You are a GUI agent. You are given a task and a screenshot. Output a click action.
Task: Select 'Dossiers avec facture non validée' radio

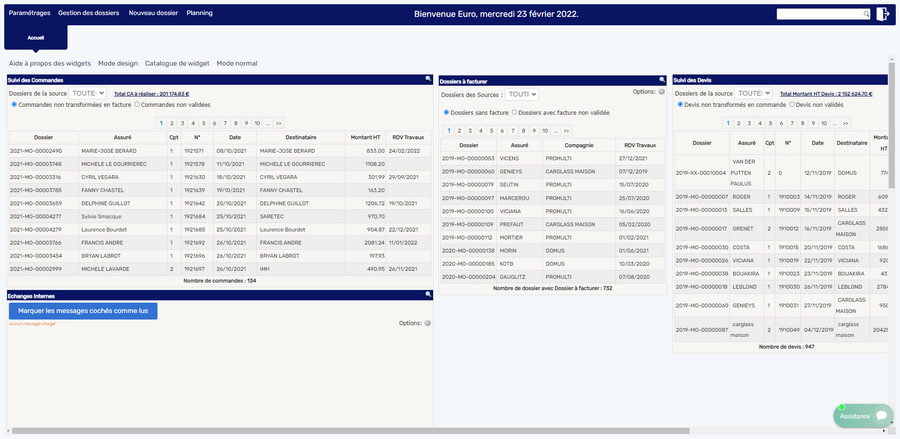[x=515, y=112]
